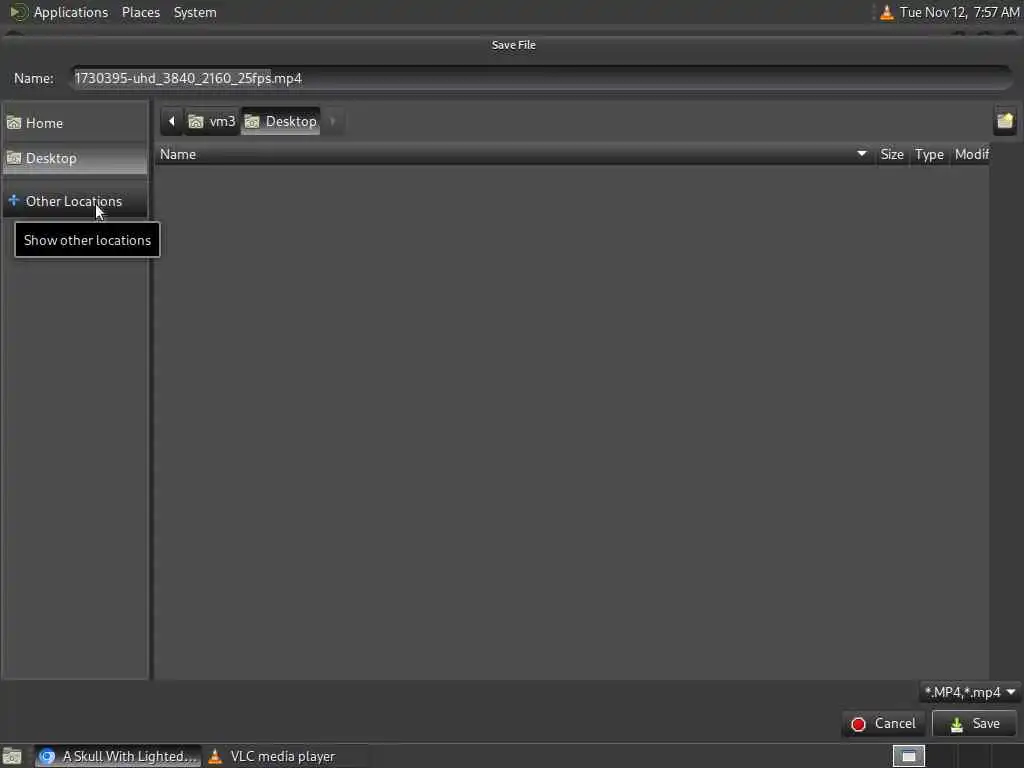The height and width of the screenshot is (768, 1024).
Task: Open Home in the sidebar
Action: pyautogui.click(x=75, y=123)
